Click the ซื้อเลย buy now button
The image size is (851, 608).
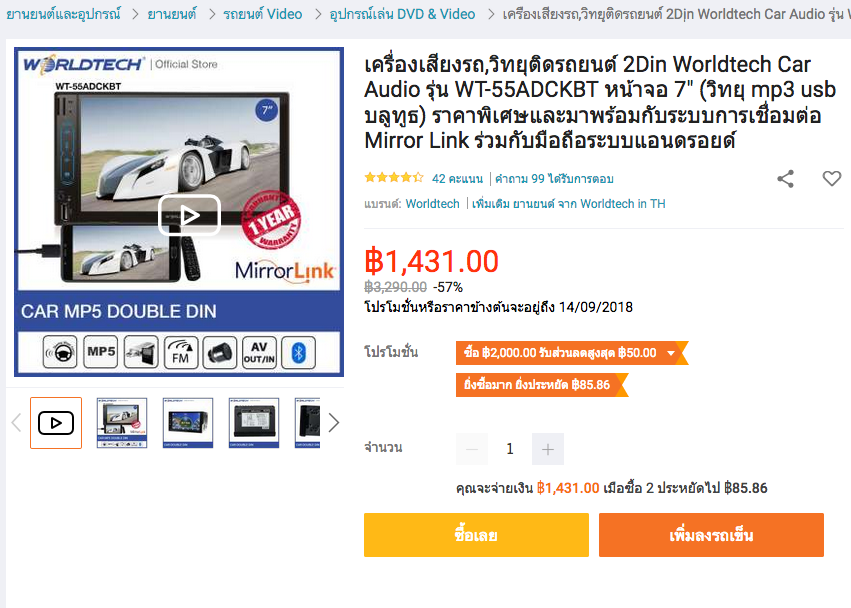point(476,535)
